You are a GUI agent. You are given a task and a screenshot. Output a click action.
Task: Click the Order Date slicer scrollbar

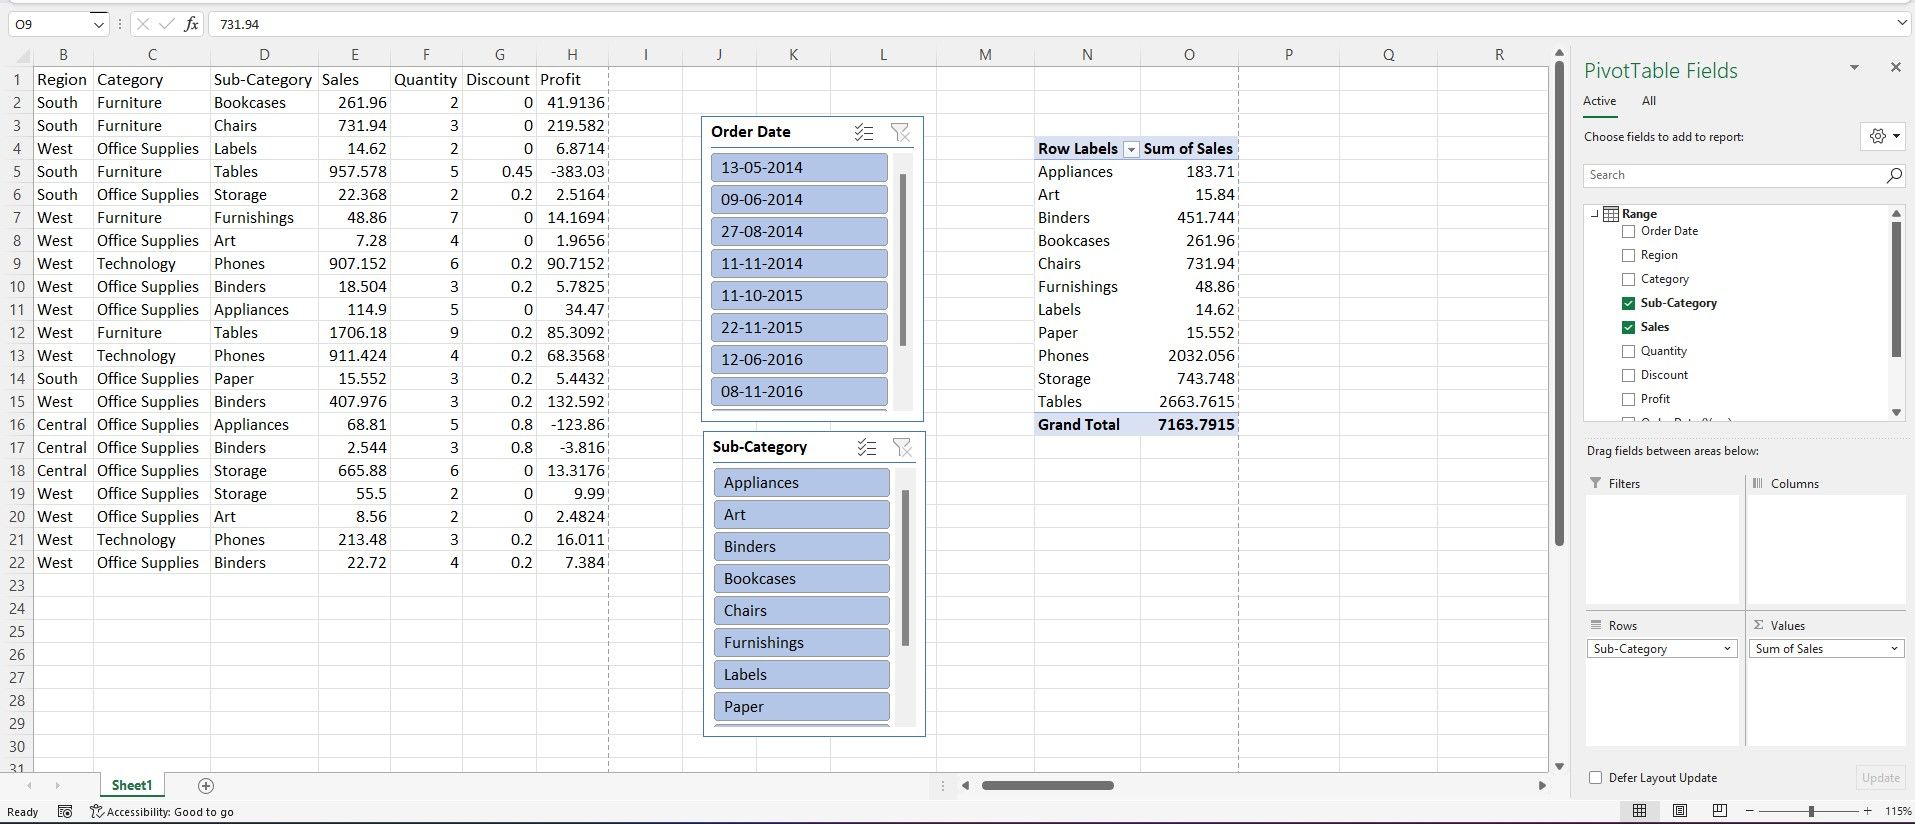(903, 260)
